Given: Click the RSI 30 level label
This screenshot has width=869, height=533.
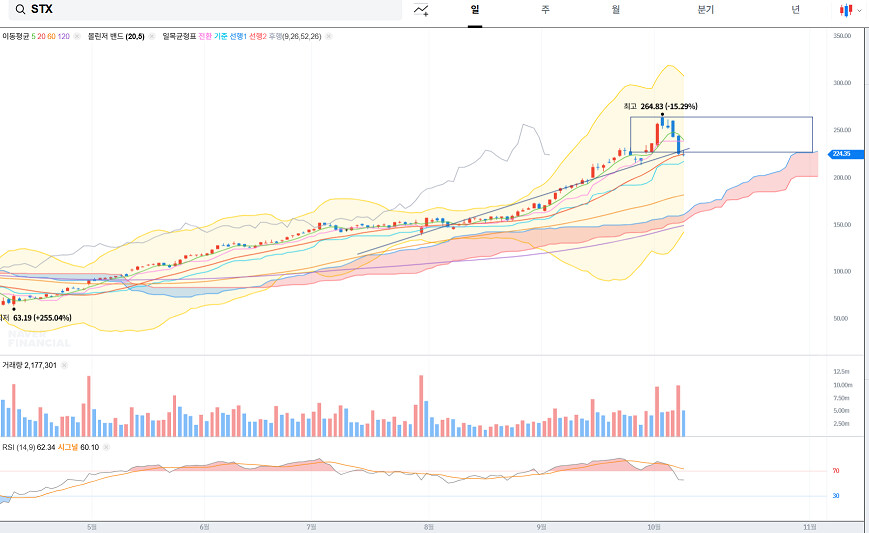Looking at the screenshot, I should tap(836, 496).
